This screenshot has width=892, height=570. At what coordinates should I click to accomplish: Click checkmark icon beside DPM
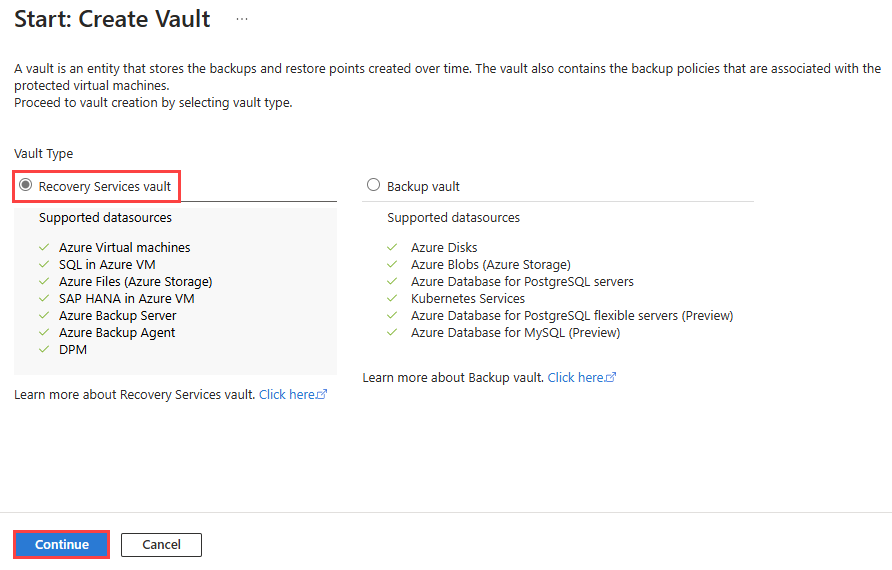[x=44, y=349]
